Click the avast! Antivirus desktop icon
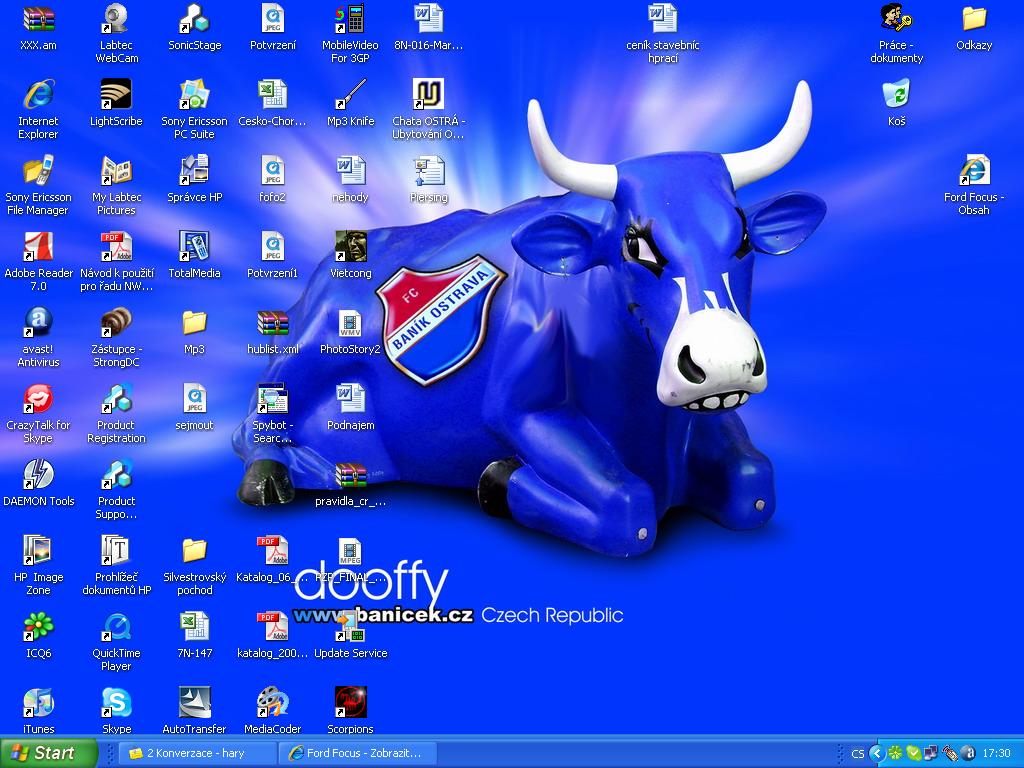This screenshot has width=1024, height=768. [38, 324]
